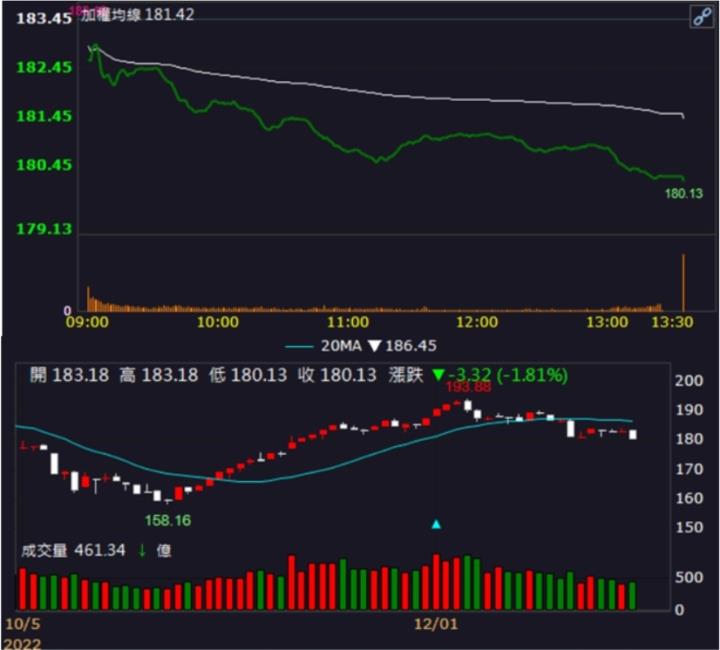This screenshot has height=650, width=720.
Task: Click the 180.13 last price label on the intraday line
Action: click(x=684, y=194)
